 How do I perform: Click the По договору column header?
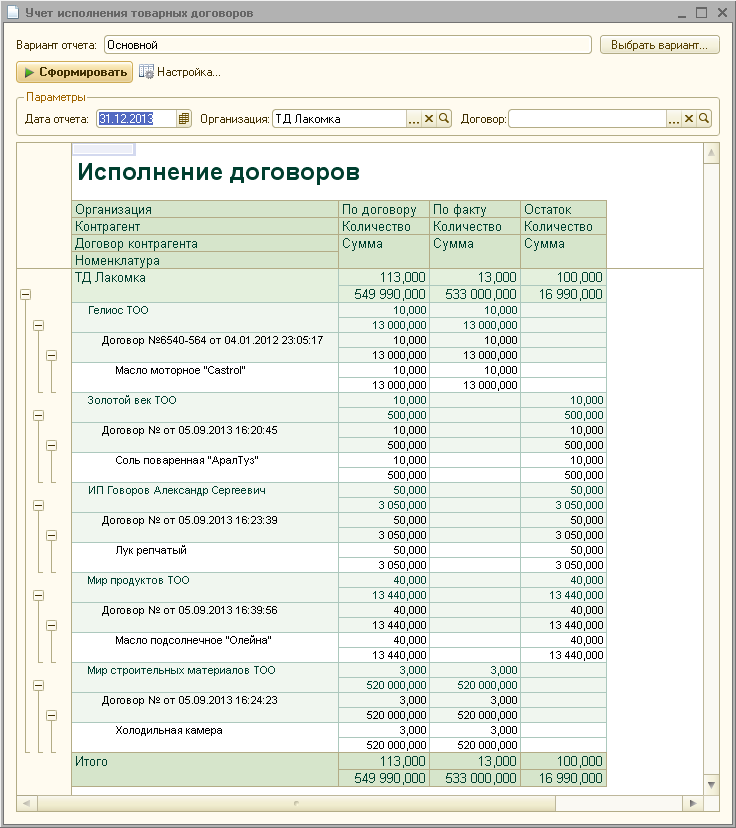click(x=384, y=209)
